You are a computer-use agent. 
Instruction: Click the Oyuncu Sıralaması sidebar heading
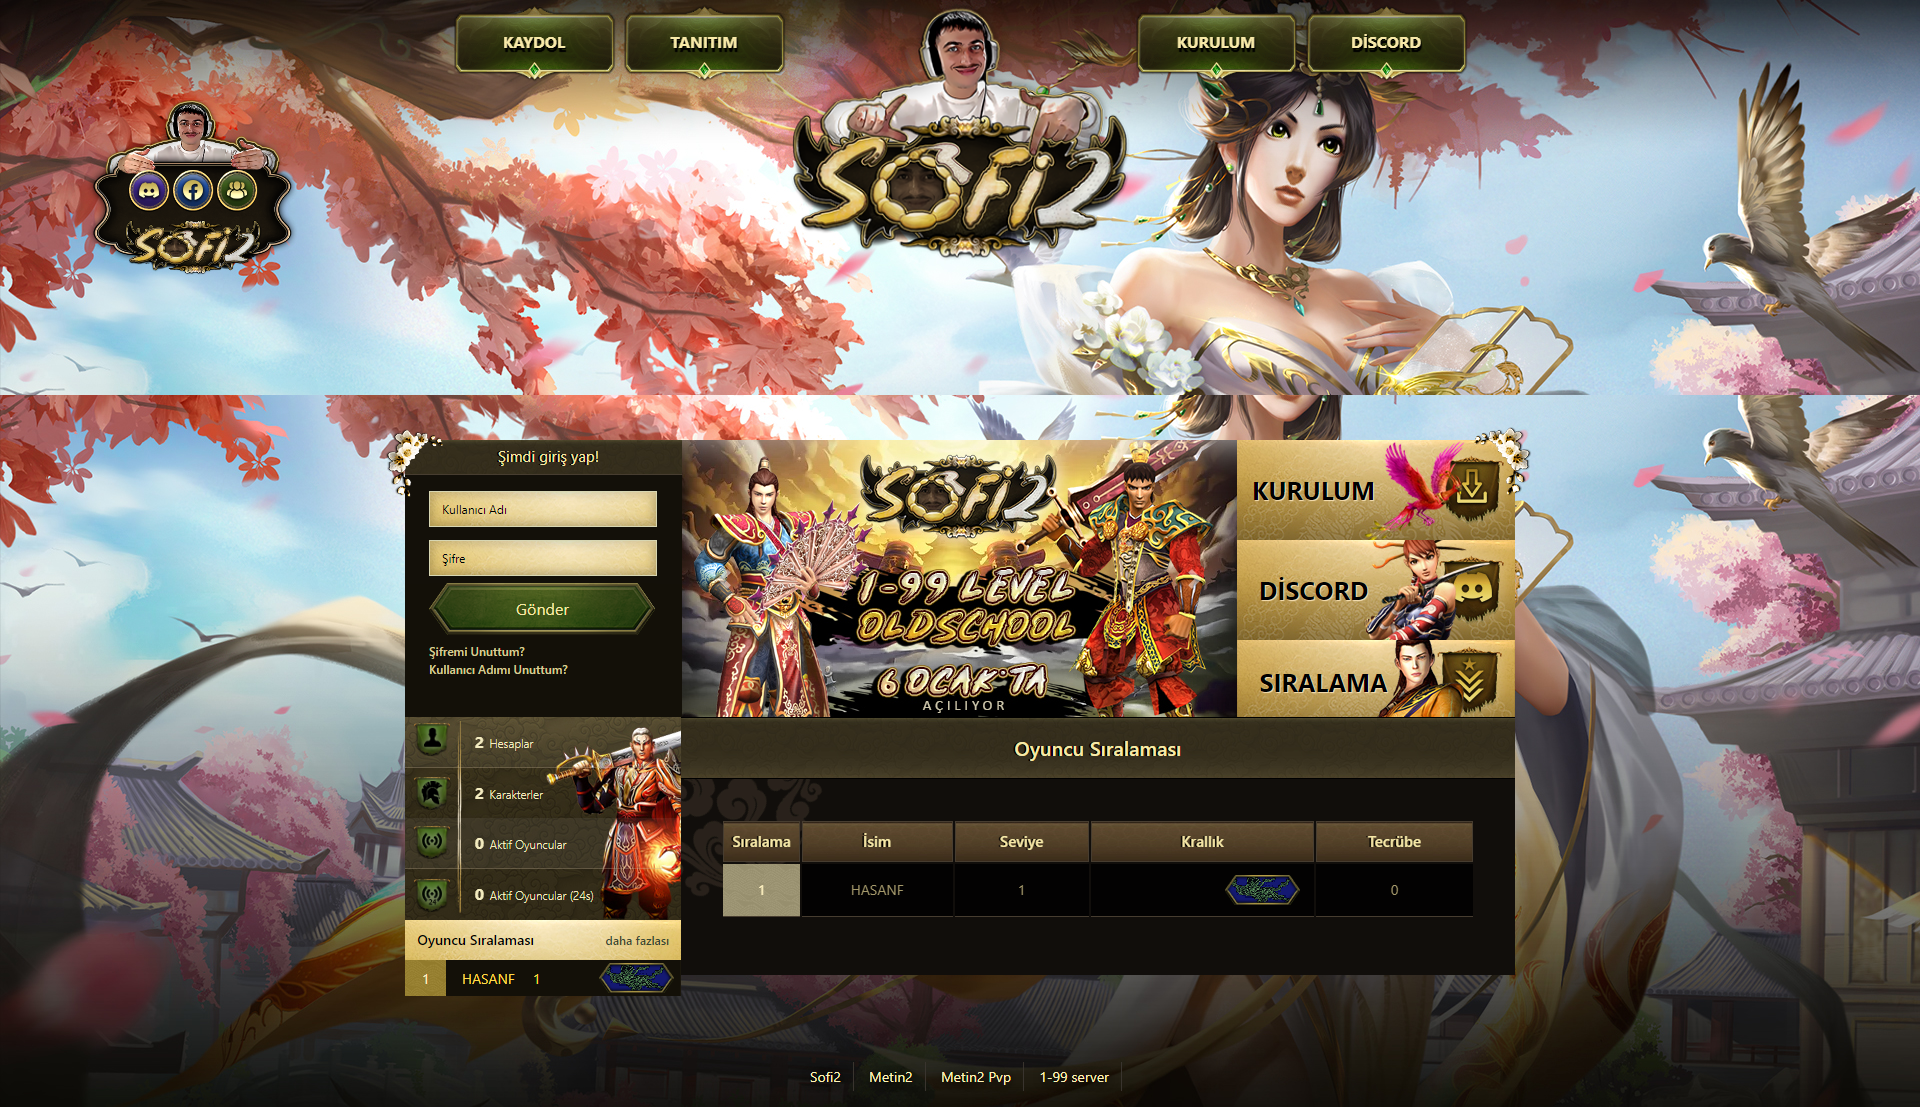[x=475, y=941]
